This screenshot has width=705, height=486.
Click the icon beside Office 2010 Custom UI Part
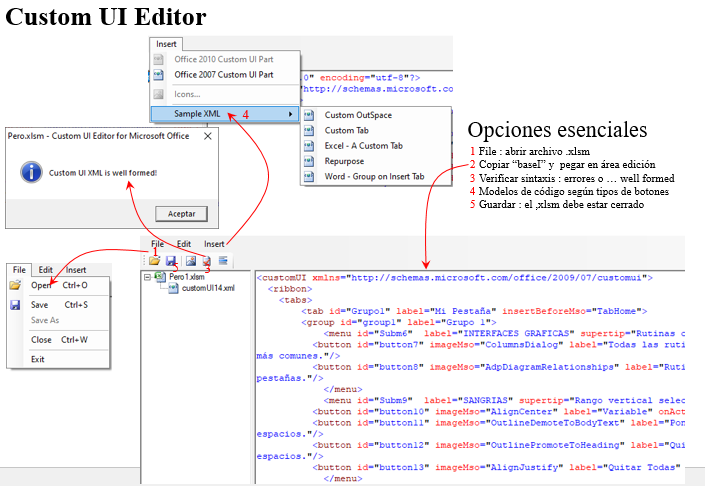158,59
